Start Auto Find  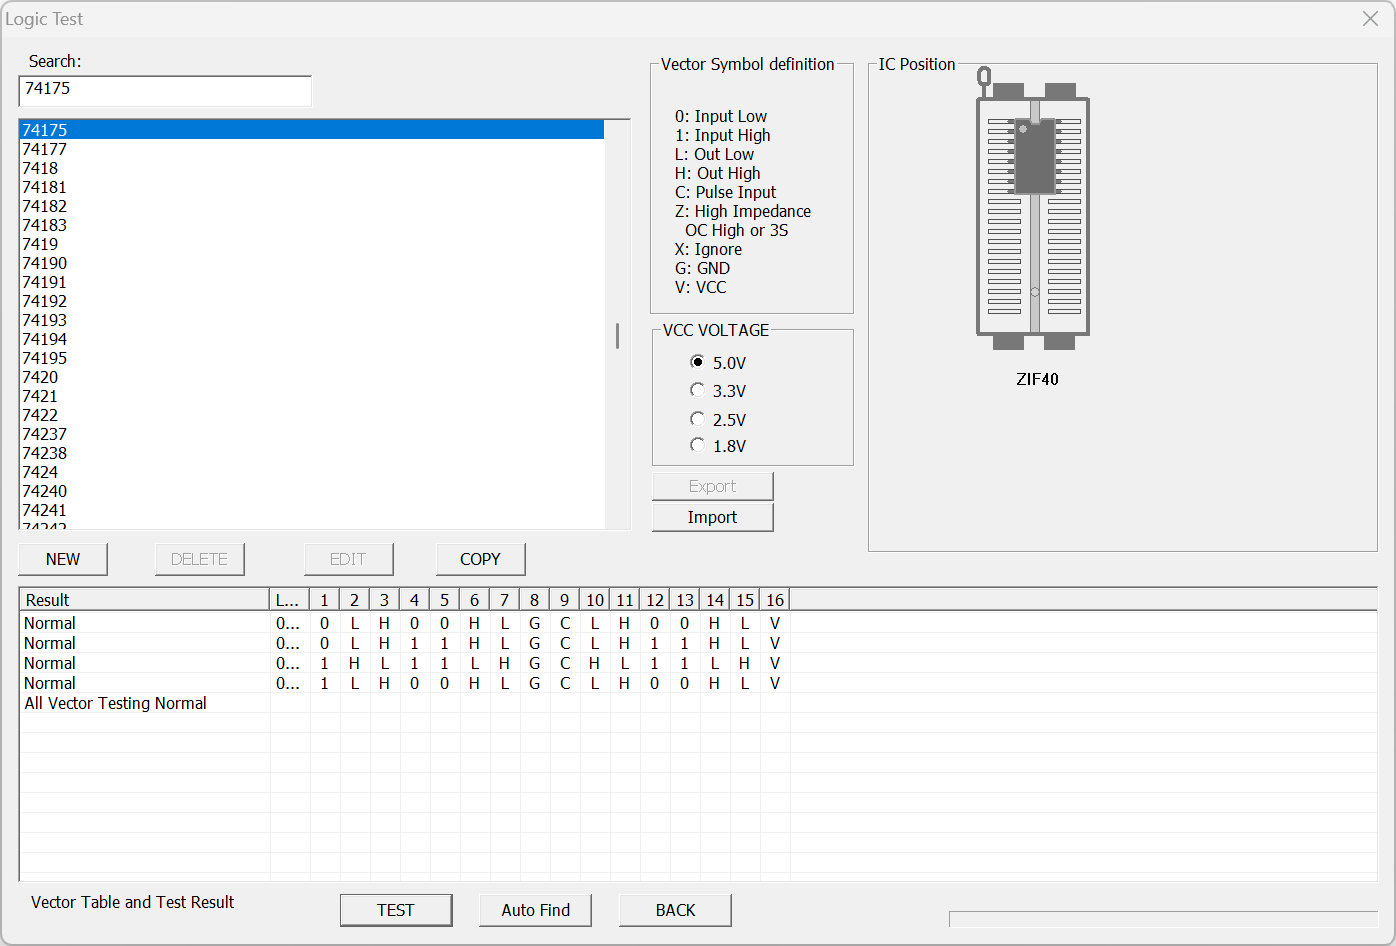535,910
